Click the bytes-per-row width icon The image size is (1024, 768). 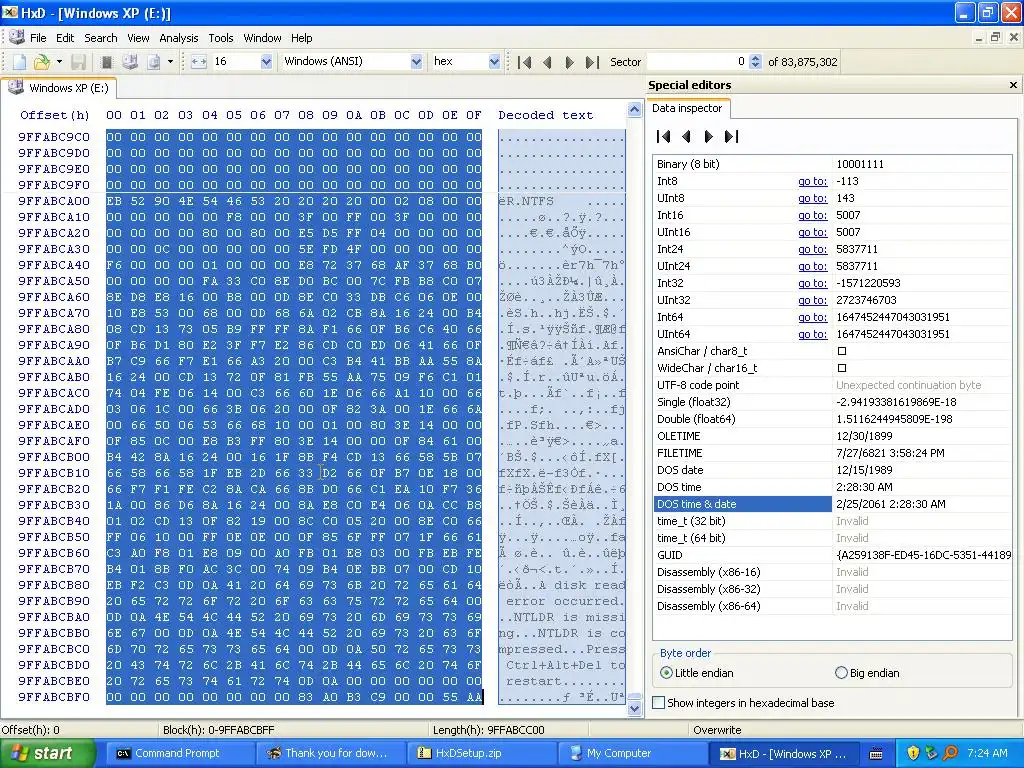click(199, 62)
